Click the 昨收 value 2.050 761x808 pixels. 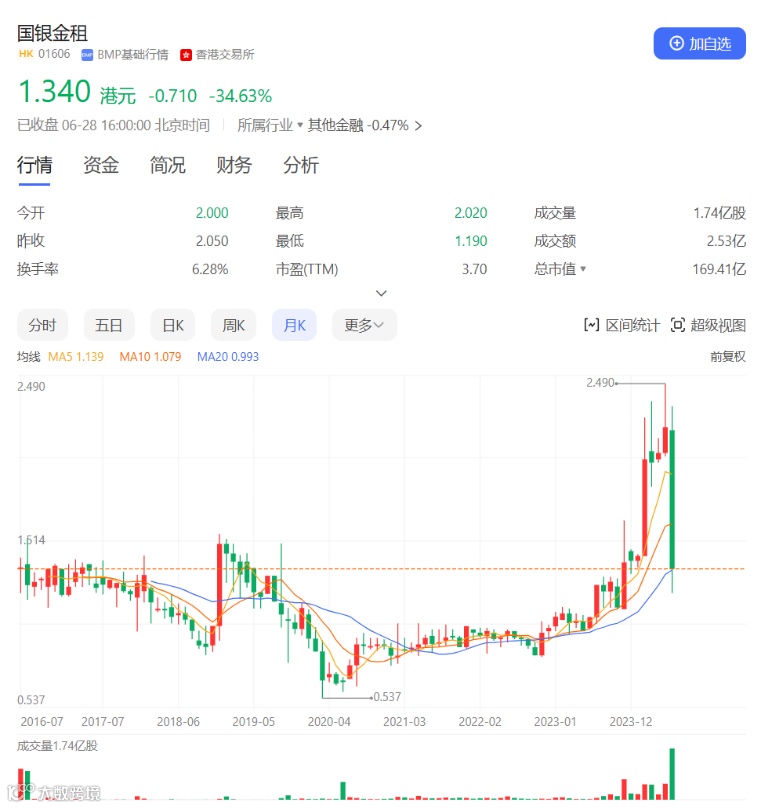(x=212, y=241)
